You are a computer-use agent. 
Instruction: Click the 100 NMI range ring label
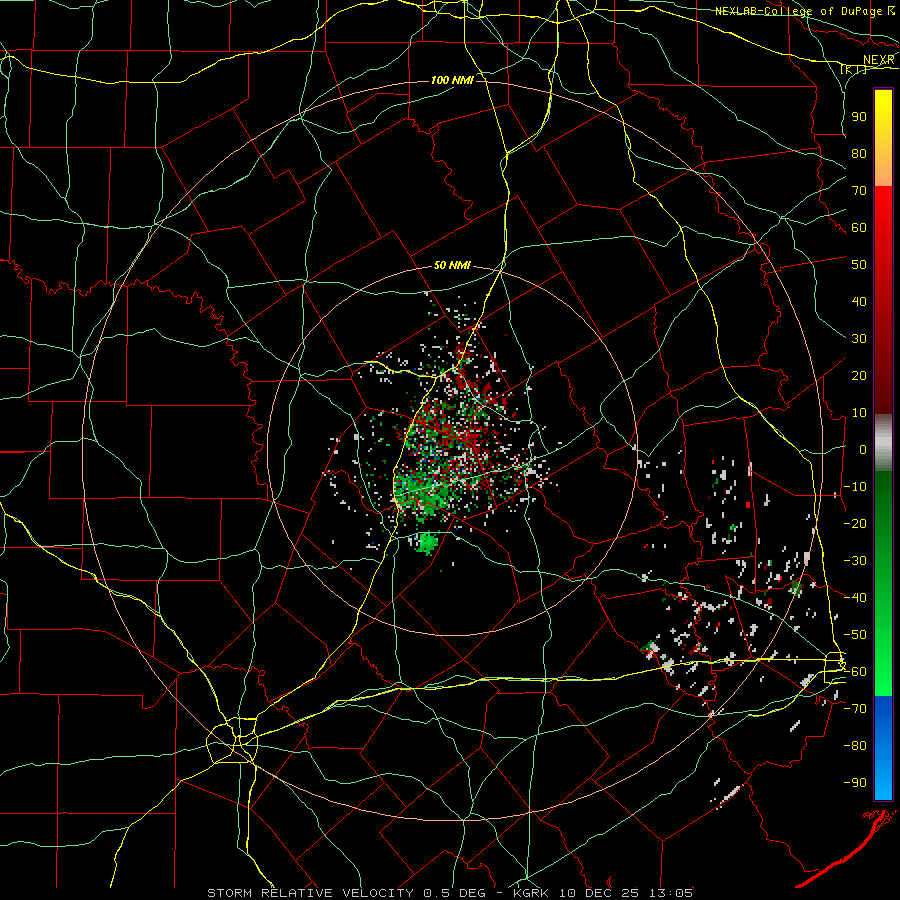452,80
